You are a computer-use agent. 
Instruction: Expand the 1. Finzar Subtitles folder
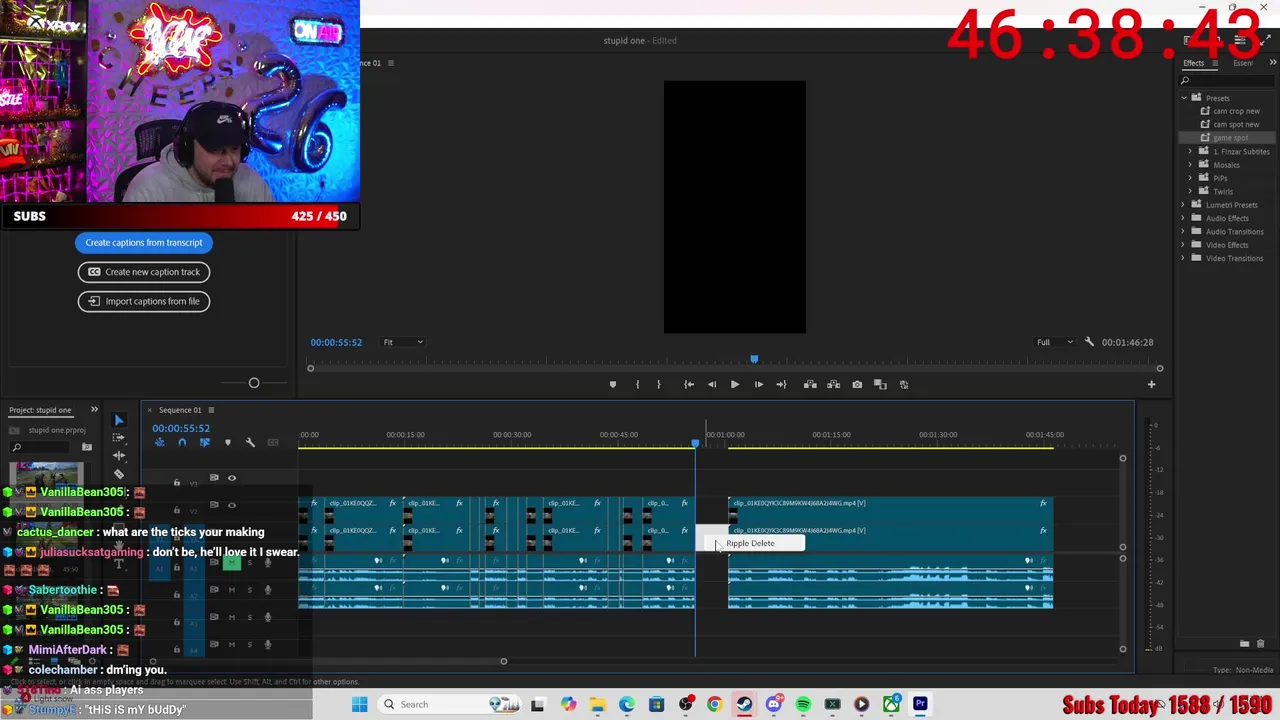(x=1190, y=152)
